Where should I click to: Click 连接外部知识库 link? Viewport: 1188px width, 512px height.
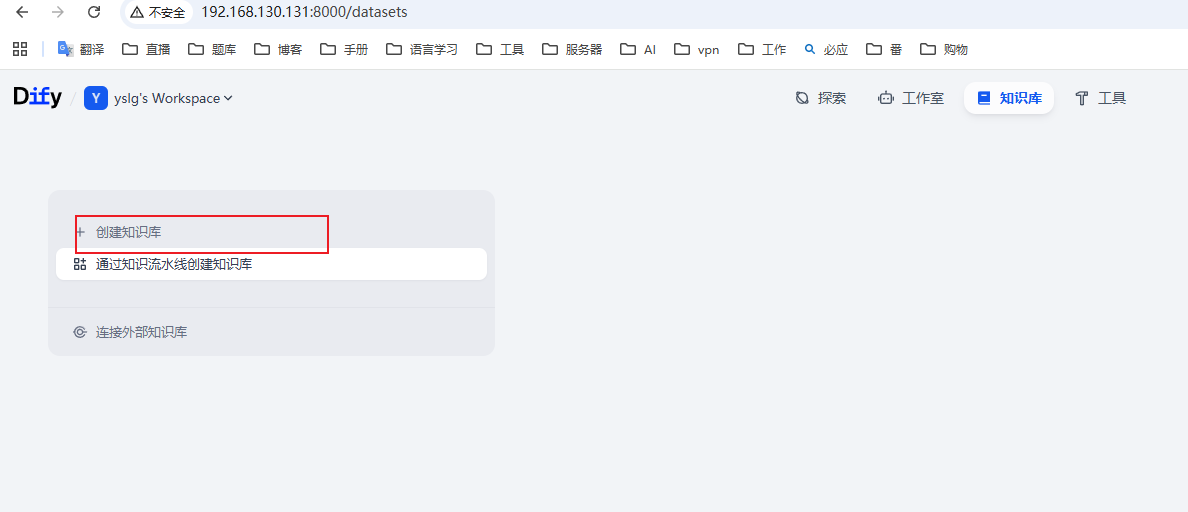140,332
